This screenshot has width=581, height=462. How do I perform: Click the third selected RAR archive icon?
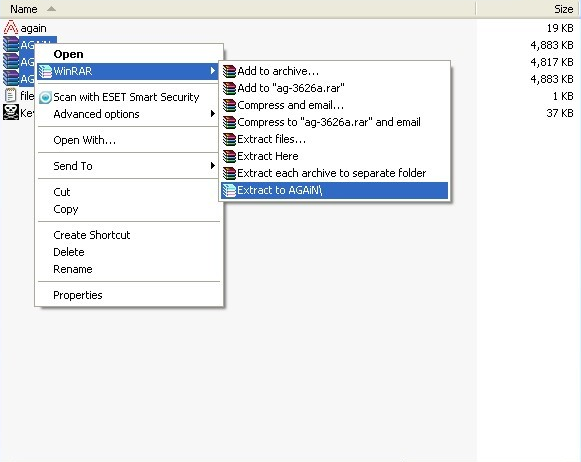pyautogui.click(x=11, y=78)
